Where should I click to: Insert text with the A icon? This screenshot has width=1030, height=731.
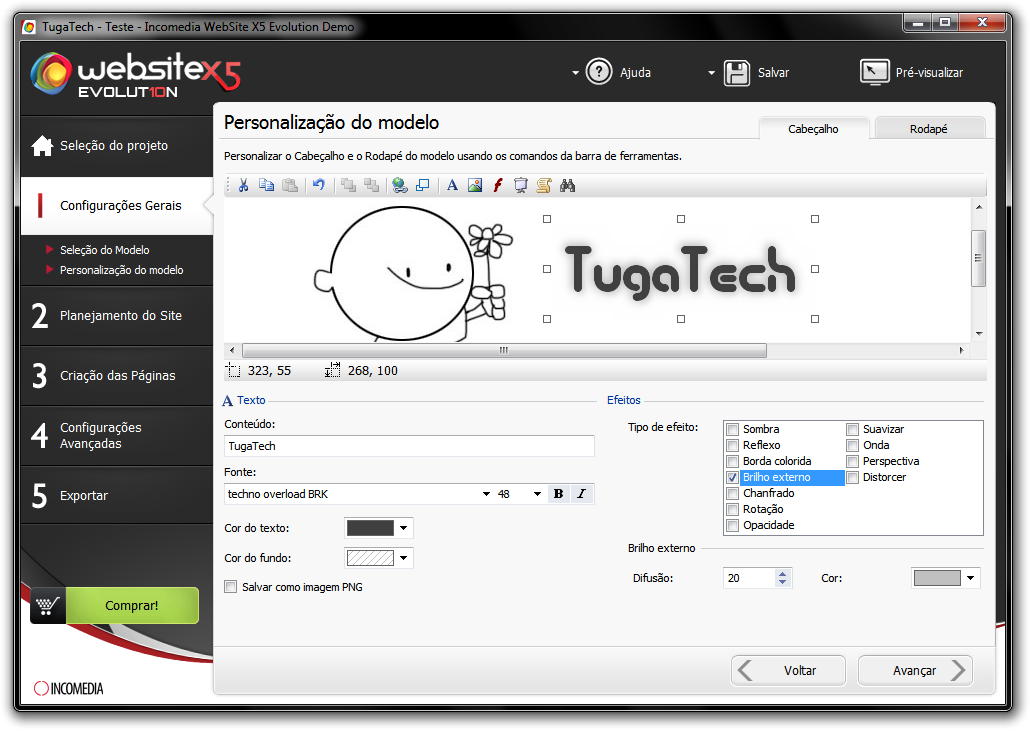point(452,185)
